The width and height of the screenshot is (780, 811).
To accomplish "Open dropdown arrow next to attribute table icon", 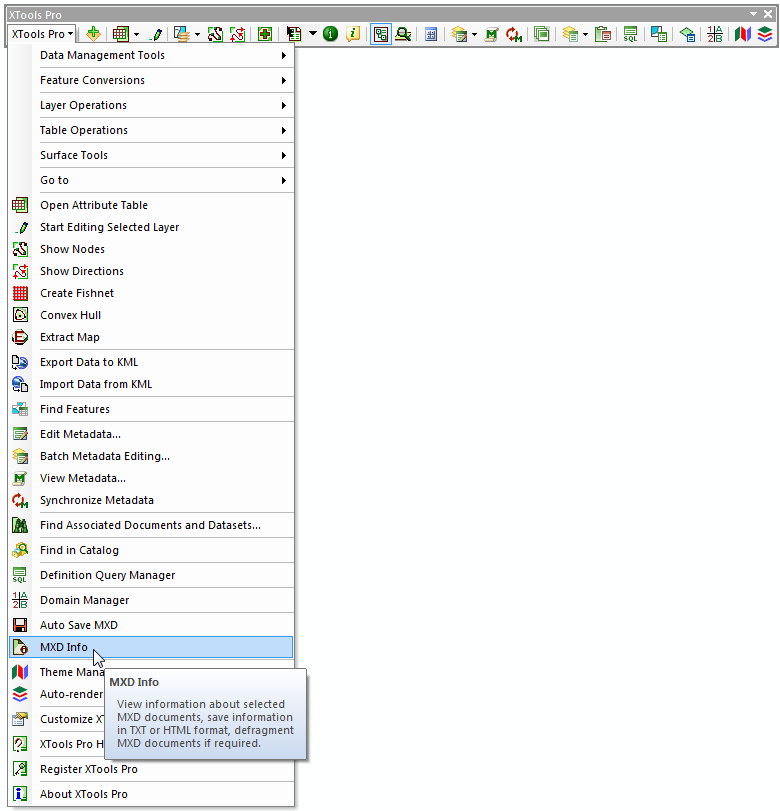I will click(x=137, y=35).
